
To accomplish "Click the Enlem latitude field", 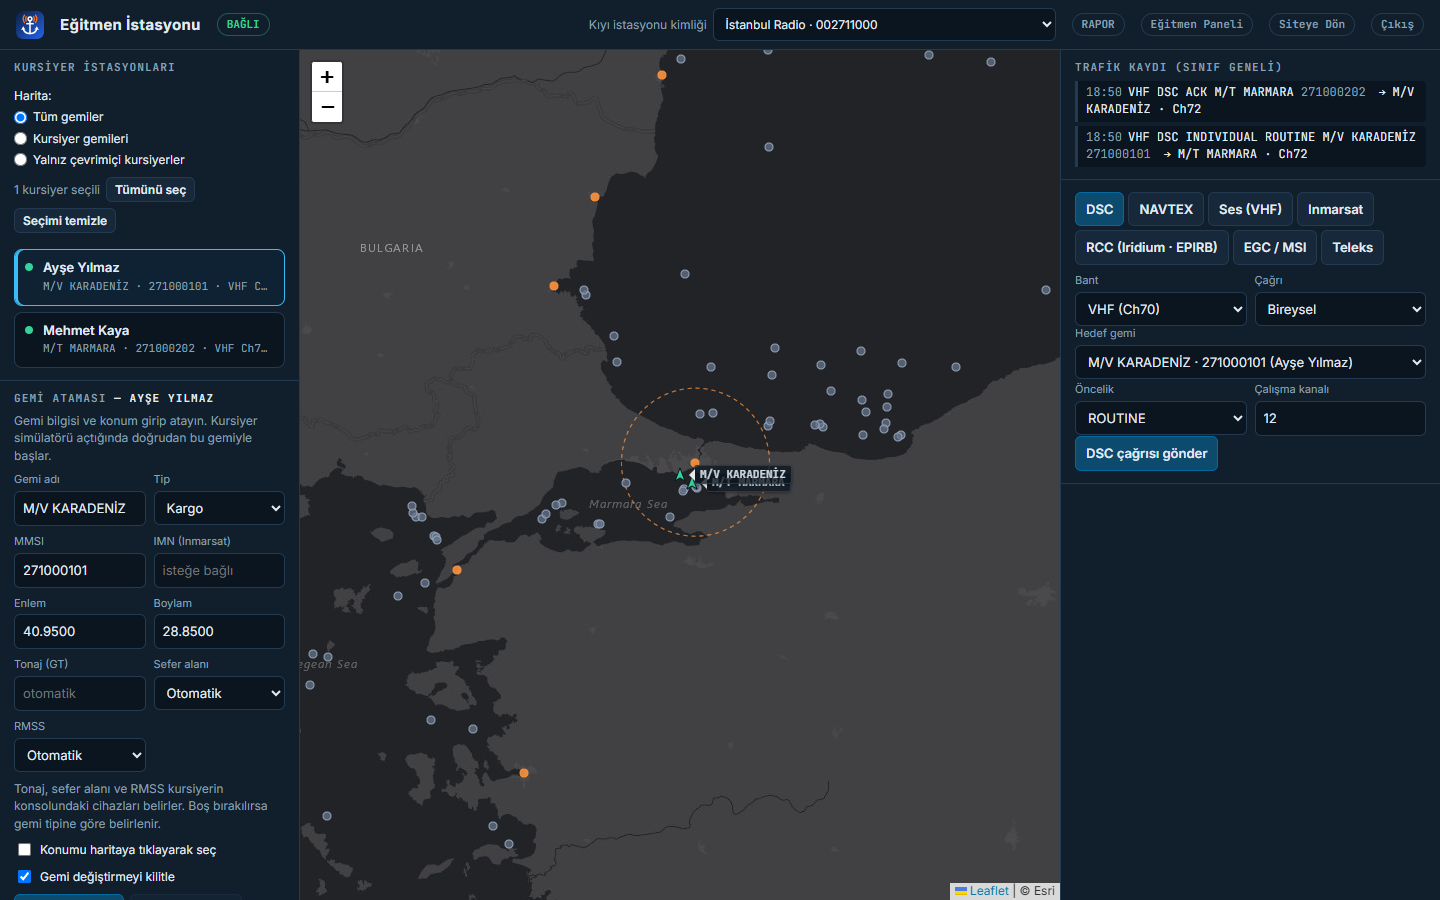I will pyautogui.click(x=80, y=631).
